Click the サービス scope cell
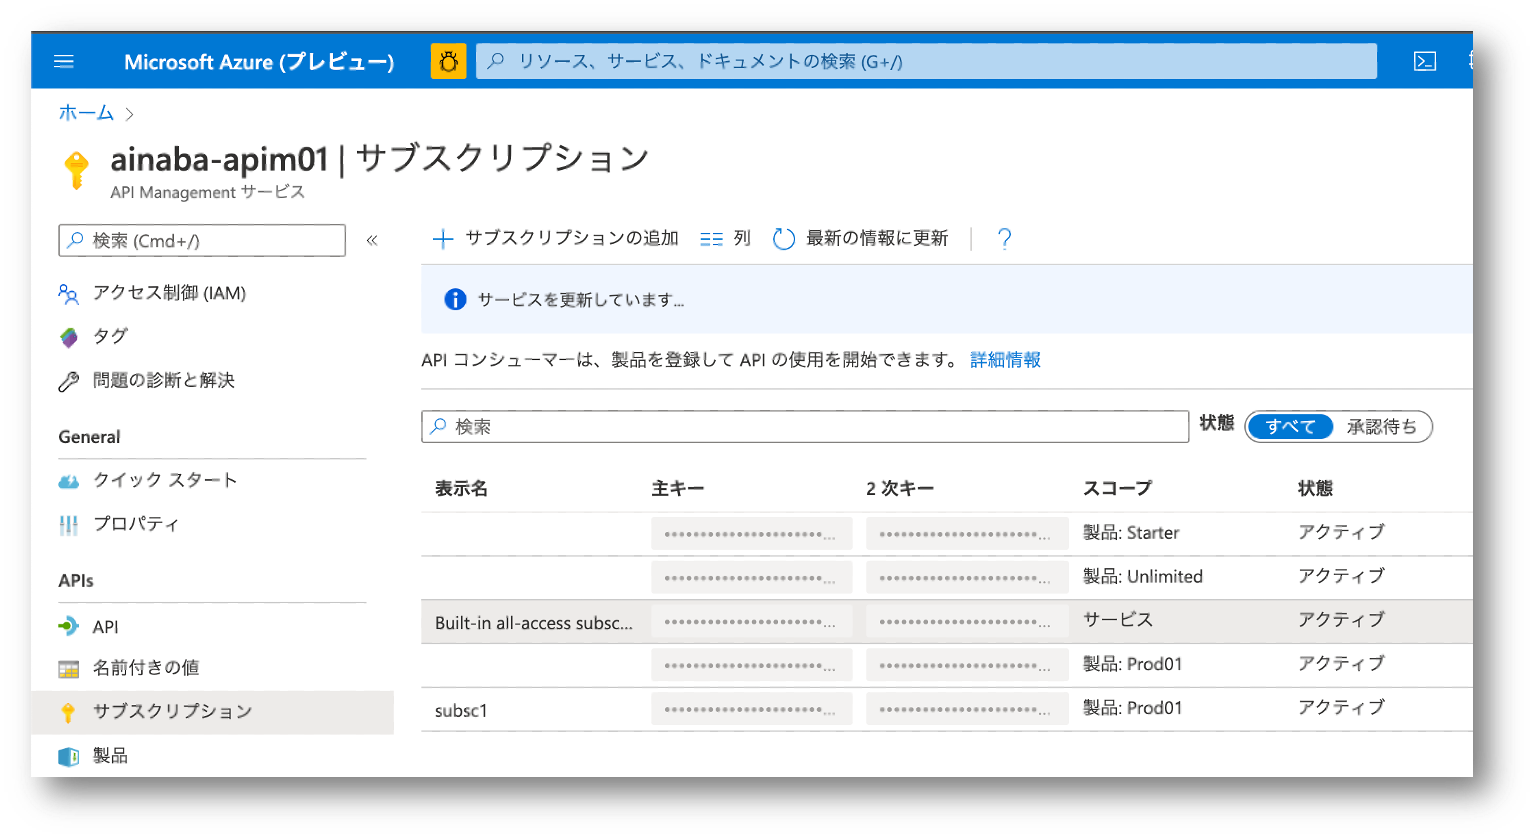Viewport: 1534px width, 838px height. click(x=1118, y=620)
